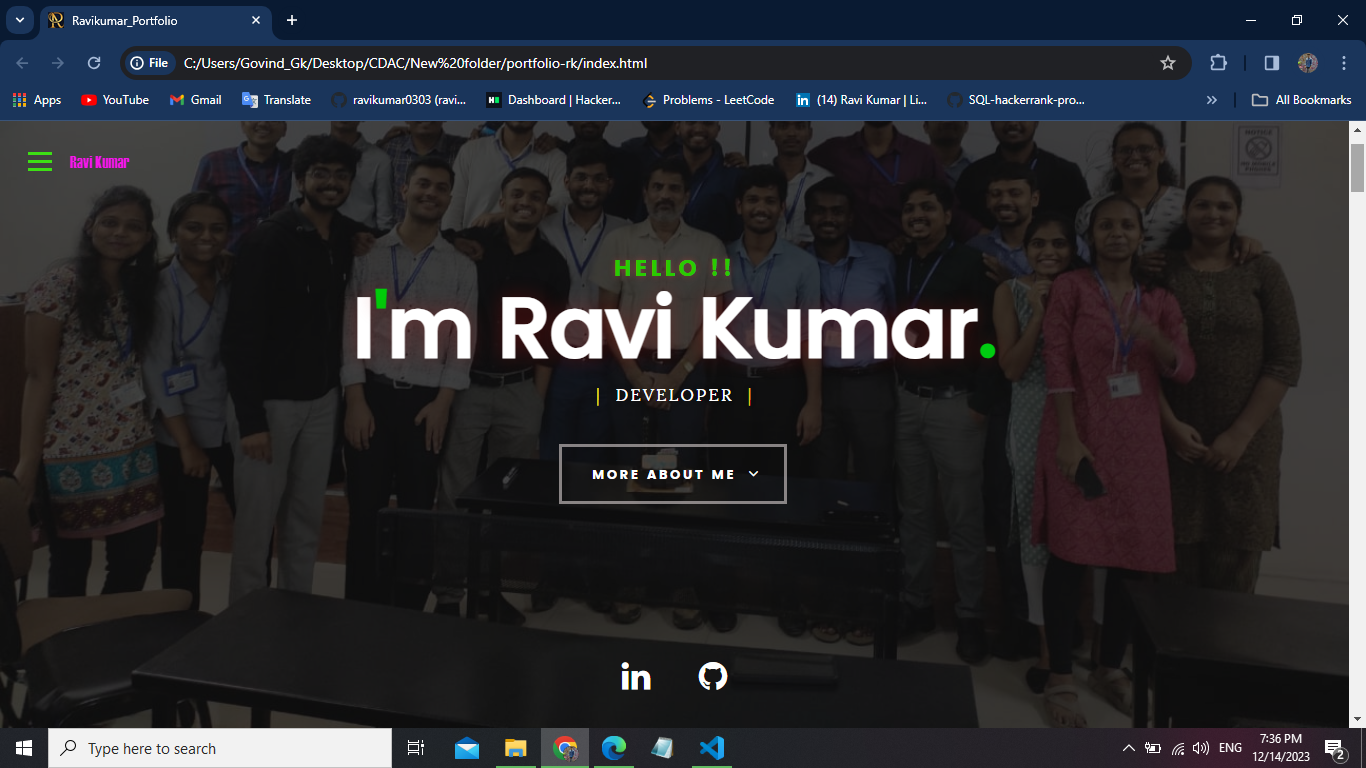The width and height of the screenshot is (1366, 768).
Task: Open the YouTube bookmark
Action: [114, 99]
